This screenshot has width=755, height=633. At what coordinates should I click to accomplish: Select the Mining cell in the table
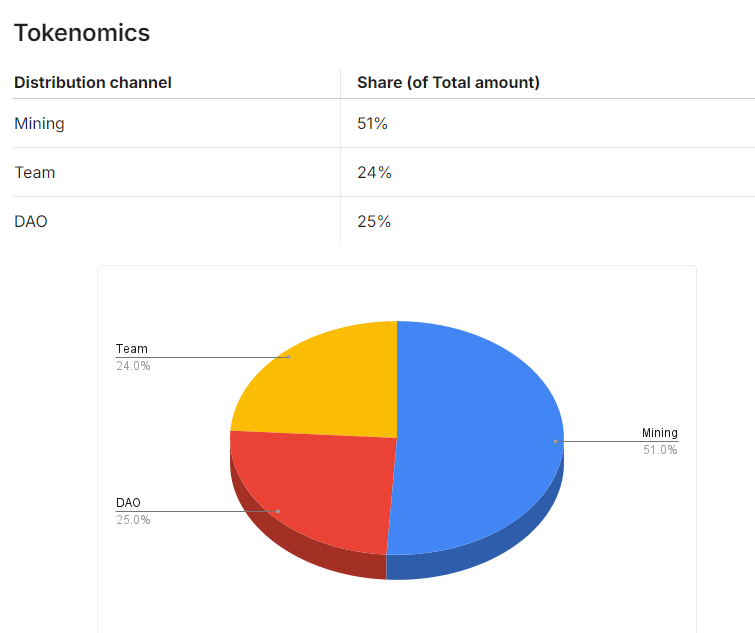(40, 124)
